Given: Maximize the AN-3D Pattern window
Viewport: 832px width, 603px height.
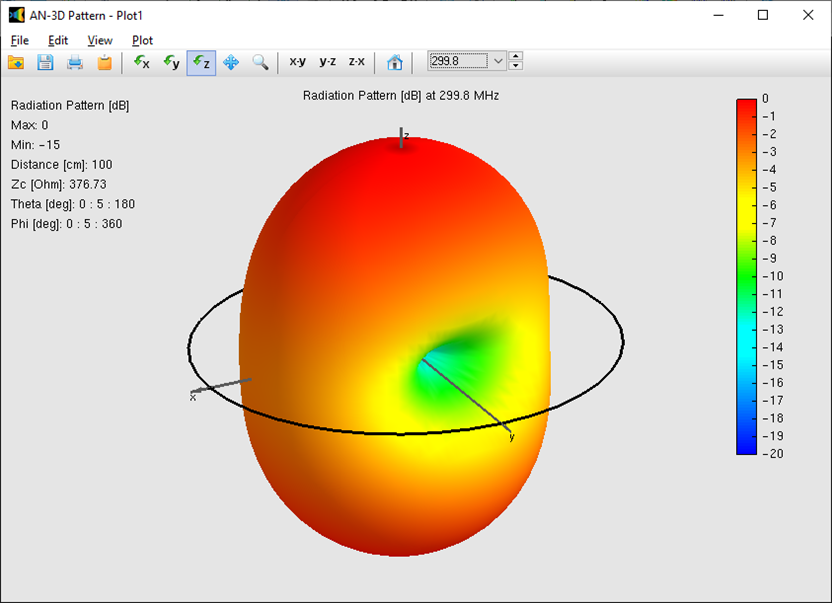Looking at the screenshot, I should pyautogui.click(x=762, y=15).
